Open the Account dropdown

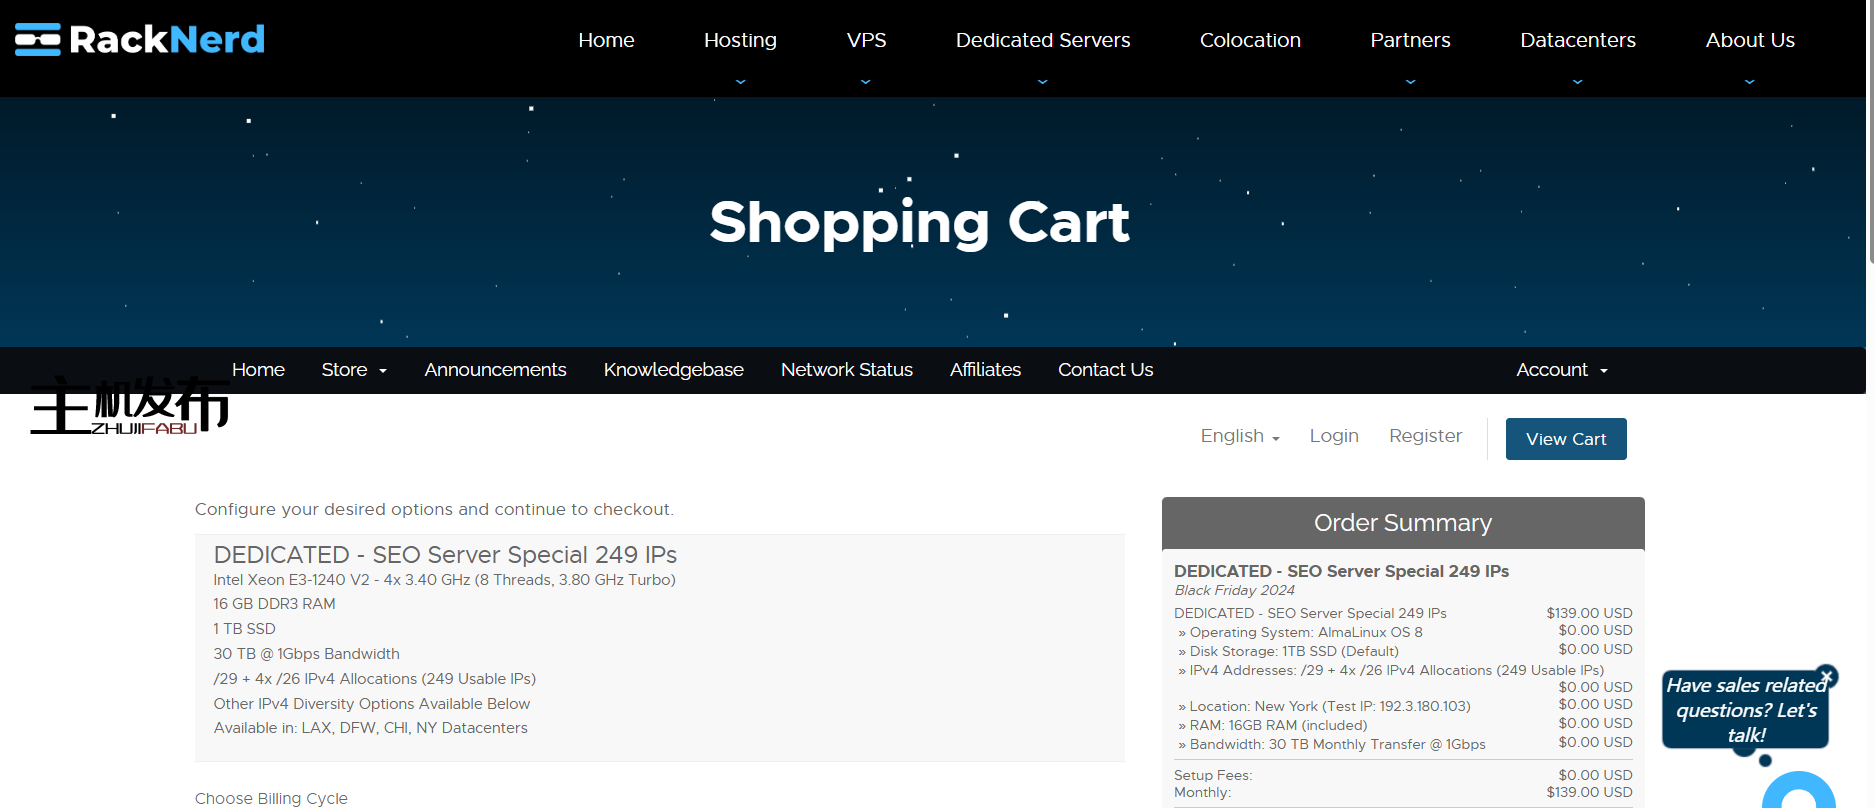[1562, 370]
